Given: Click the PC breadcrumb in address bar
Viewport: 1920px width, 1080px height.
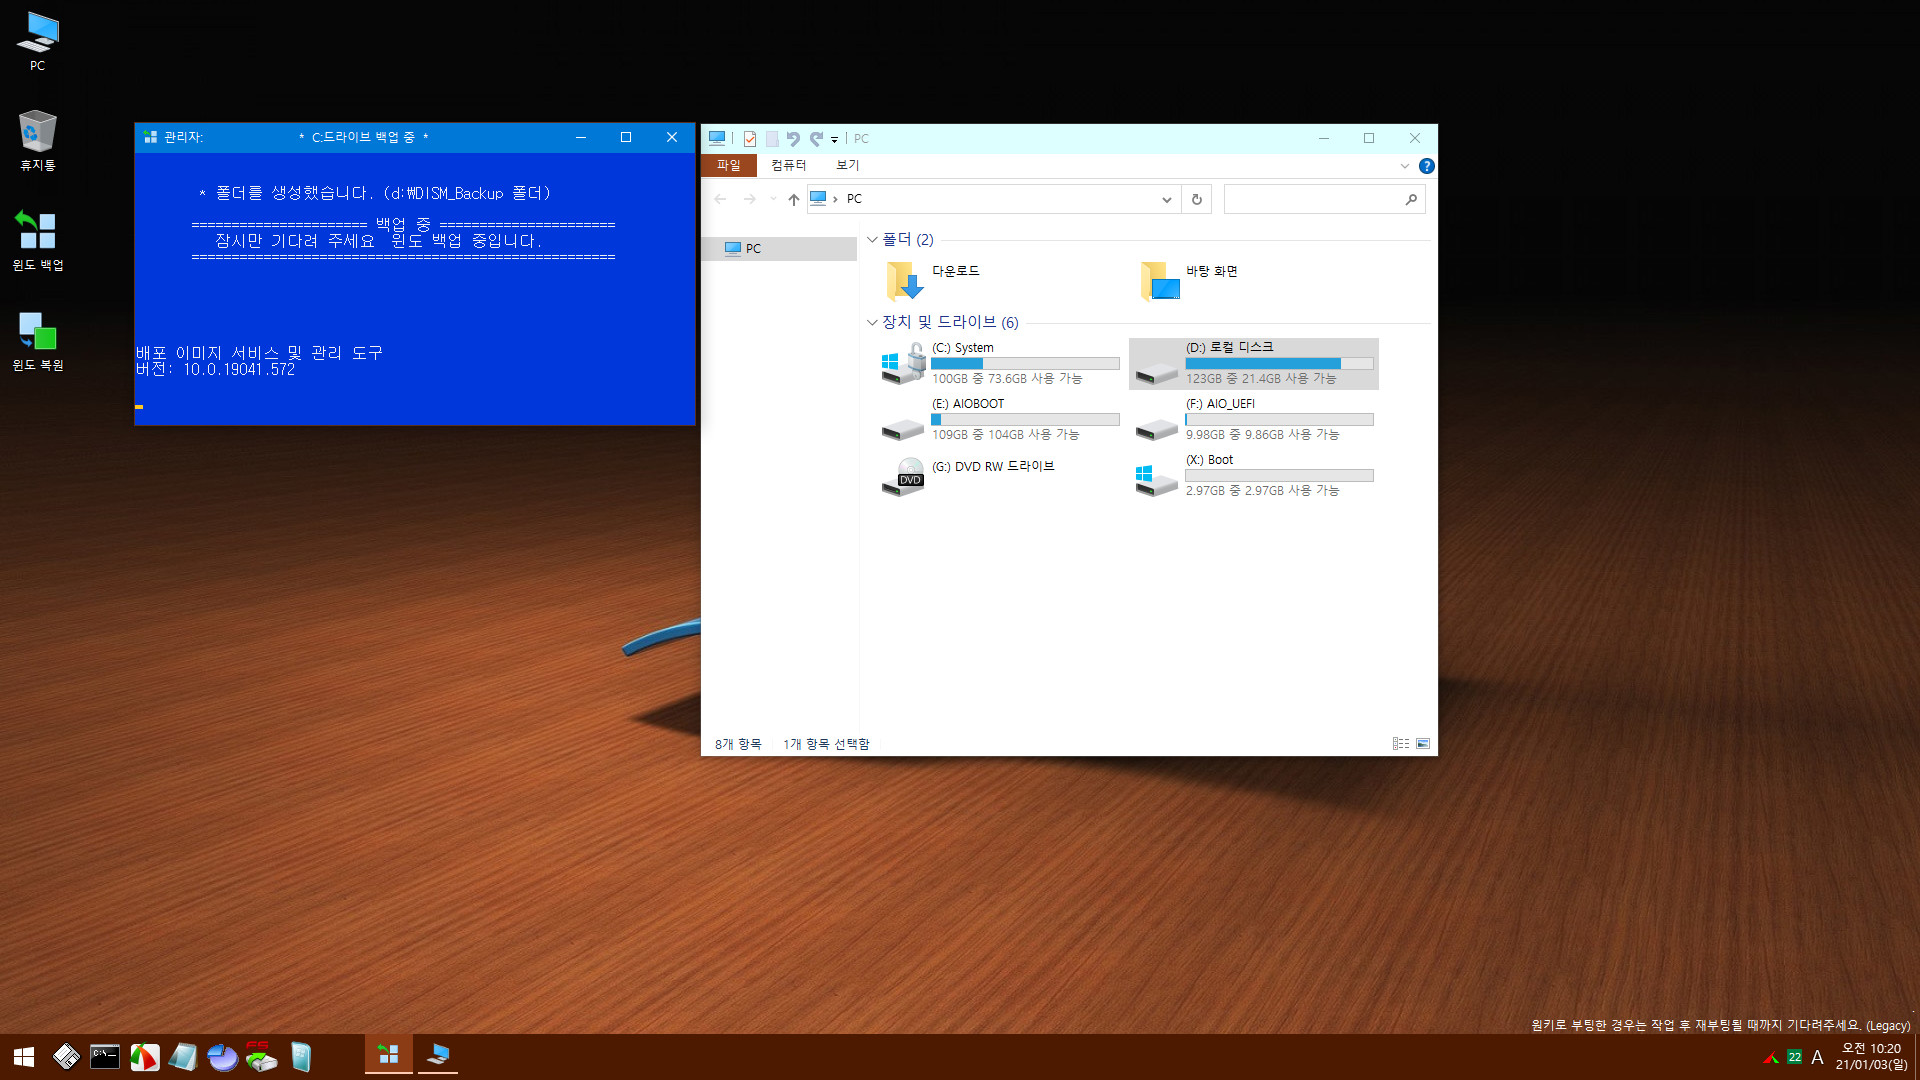Looking at the screenshot, I should point(854,199).
